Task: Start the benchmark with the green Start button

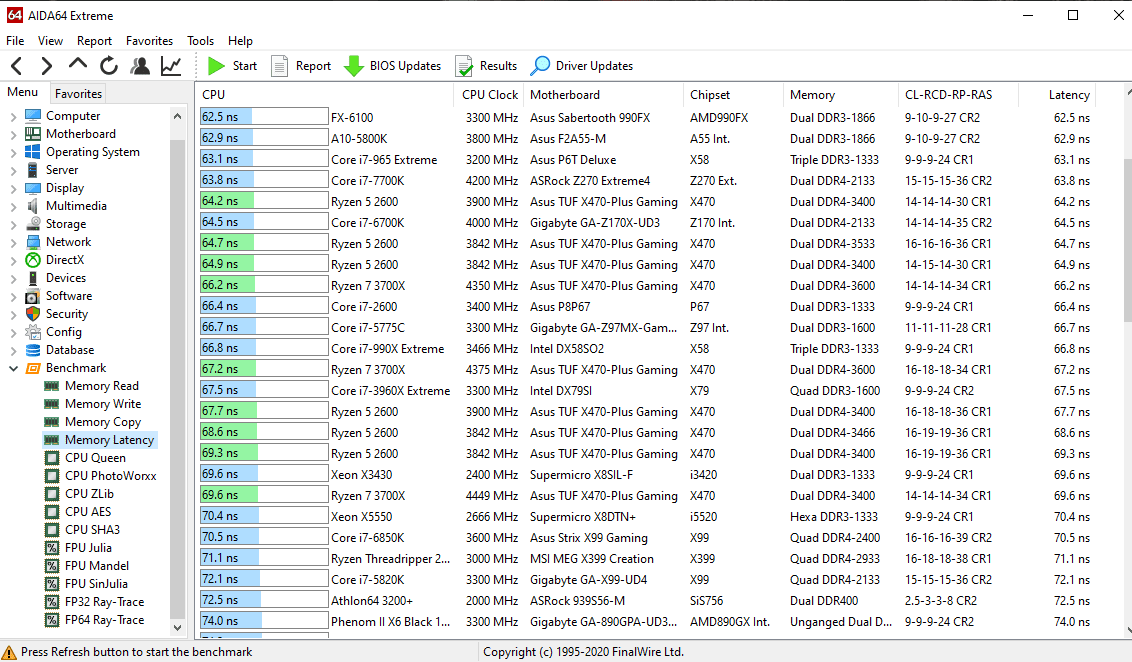Action: point(232,66)
